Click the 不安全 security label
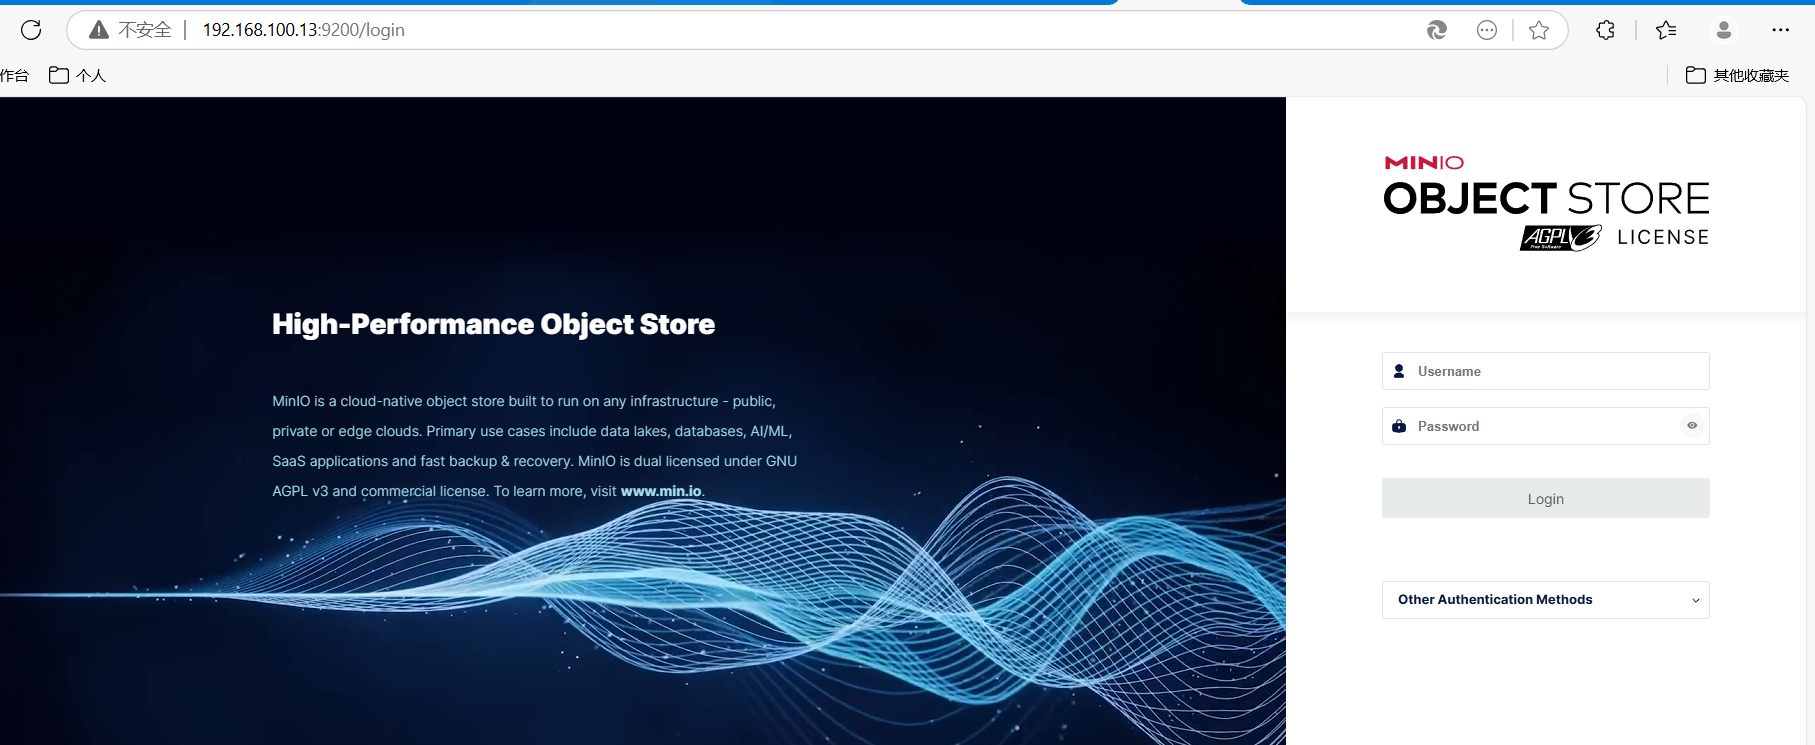 (x=145, y=30)
